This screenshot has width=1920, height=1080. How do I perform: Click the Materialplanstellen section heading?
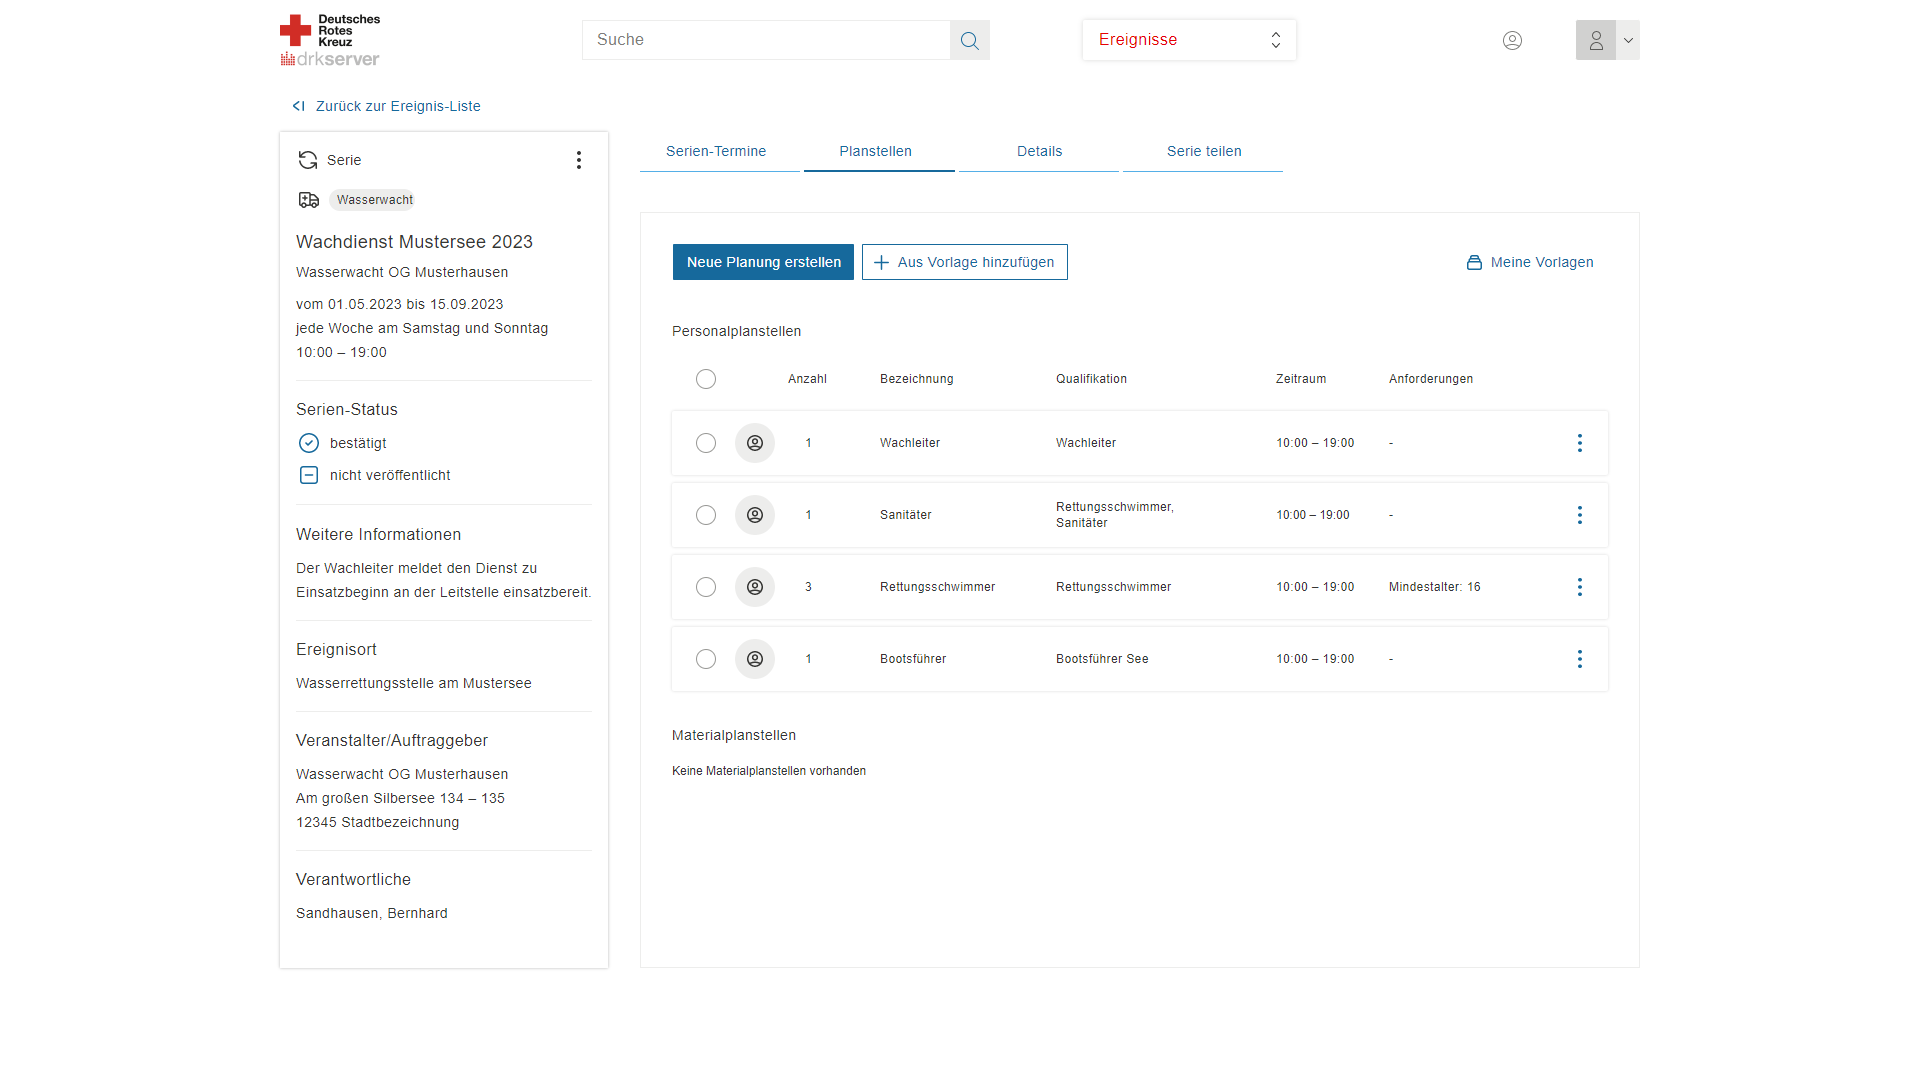[x=734, y=735]
